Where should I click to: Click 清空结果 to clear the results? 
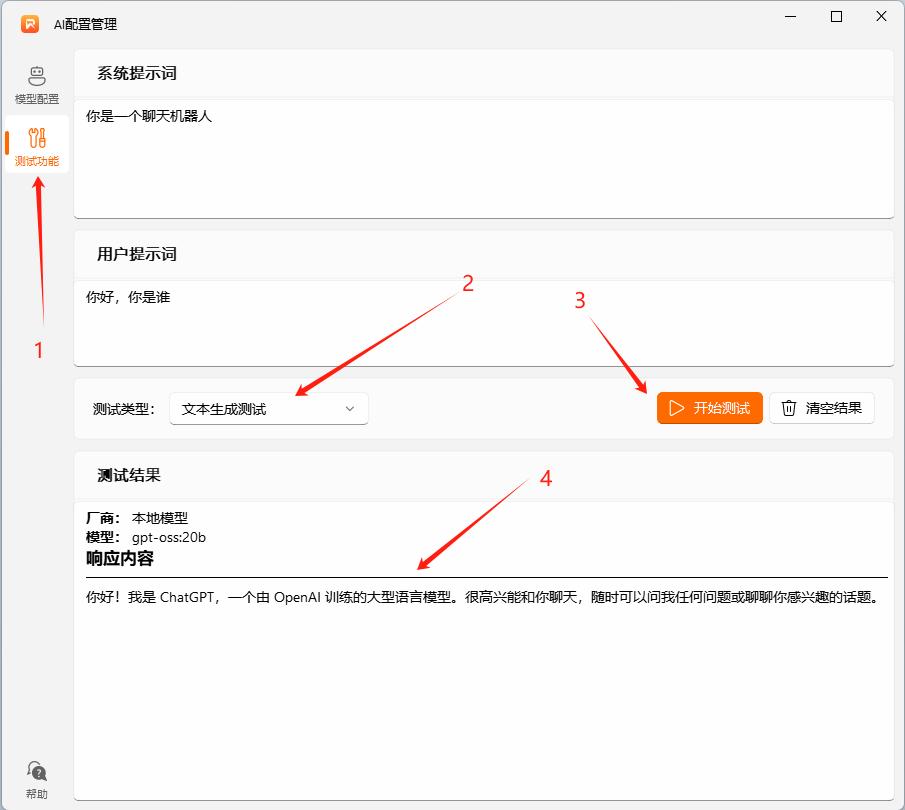pos(821,408)
